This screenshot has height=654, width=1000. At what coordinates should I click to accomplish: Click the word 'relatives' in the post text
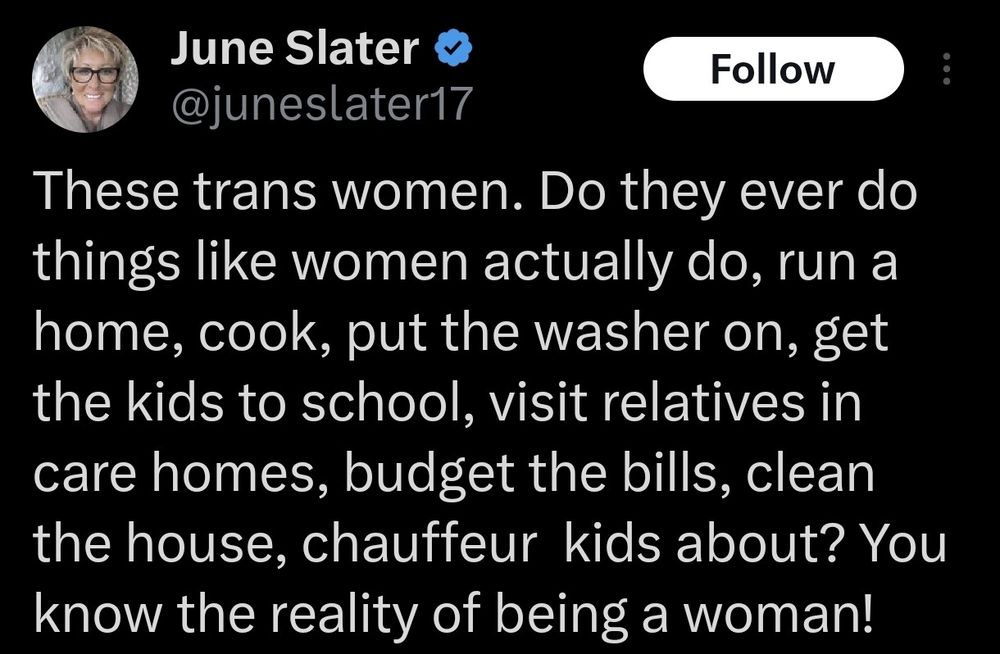(702, 403)
